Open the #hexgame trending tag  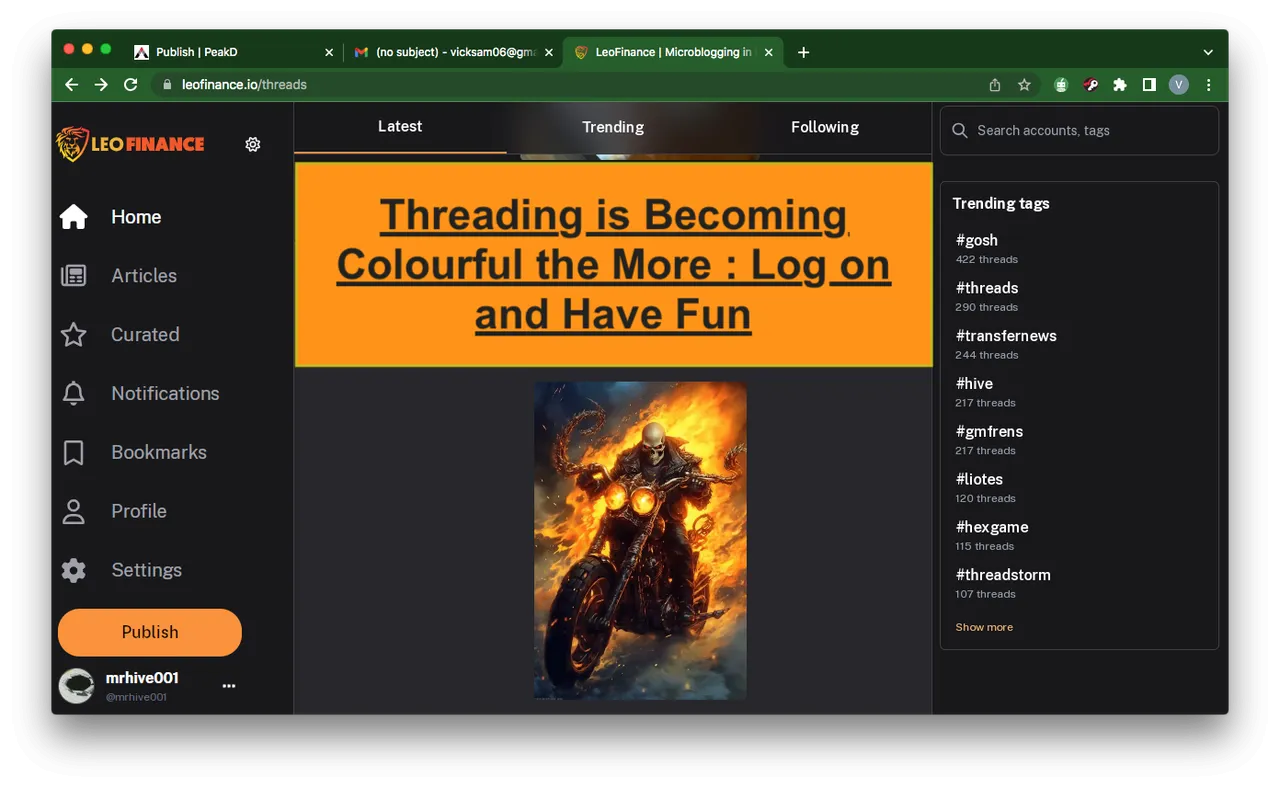(992, 528)
